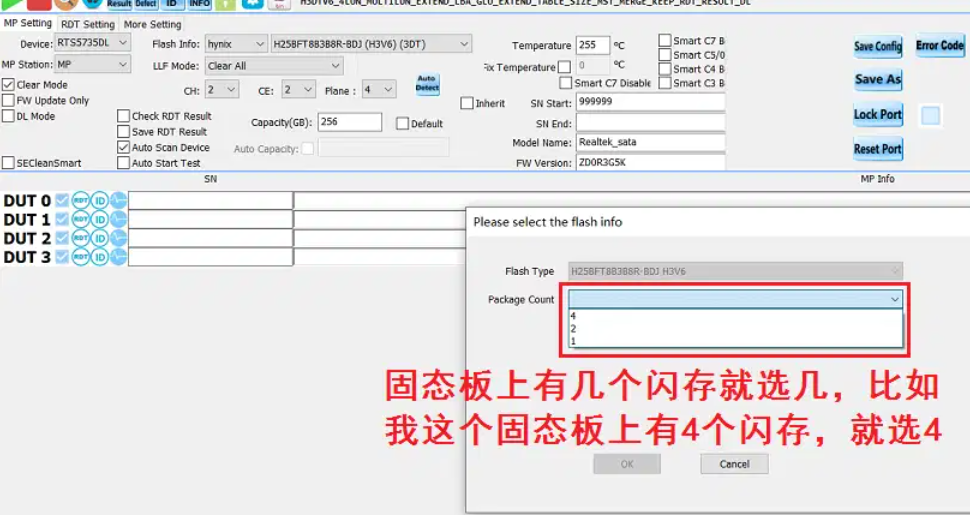Viewport: 970px width, 515px height.
Task: Enable Check RDT Result
Action: click(x=123, y=116)
